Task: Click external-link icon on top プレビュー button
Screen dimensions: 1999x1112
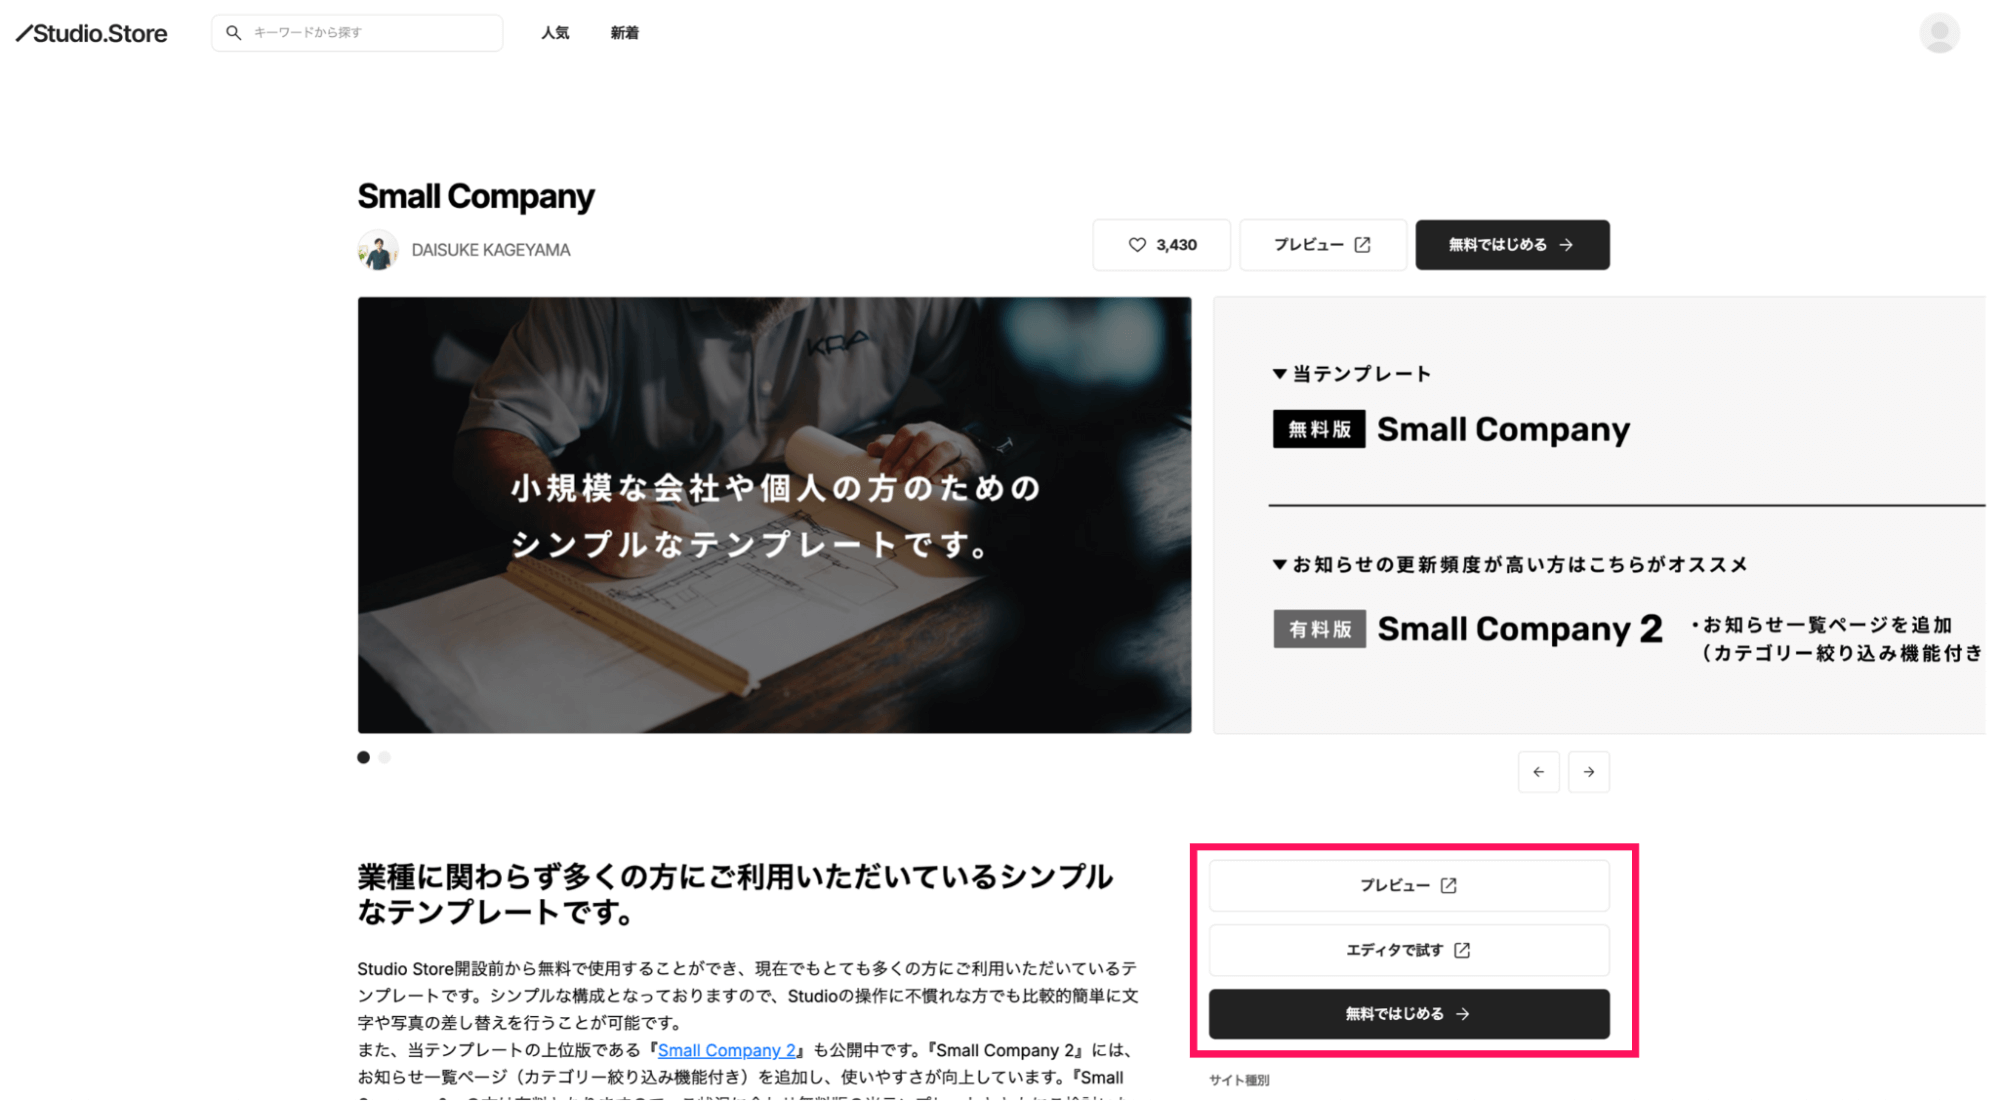Action: pos(1362,245)
